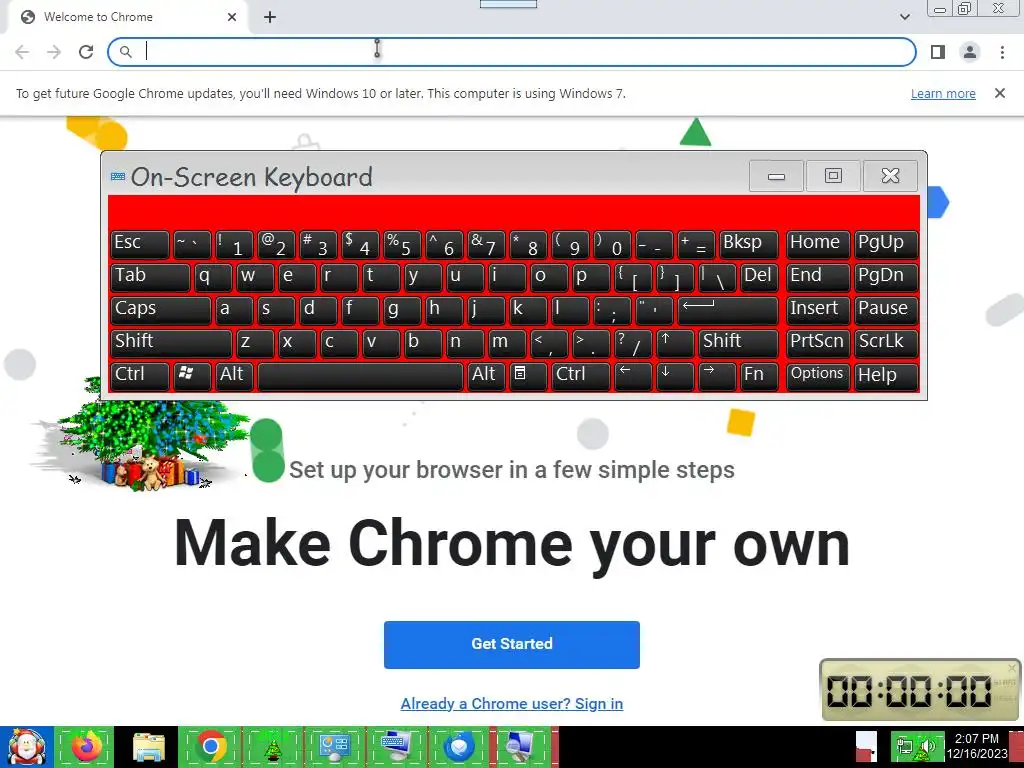Image resolution: width=1024 pixels, height=768 pixels.
Task: Click the volume speaker tray icon
Action: (929, 746)
